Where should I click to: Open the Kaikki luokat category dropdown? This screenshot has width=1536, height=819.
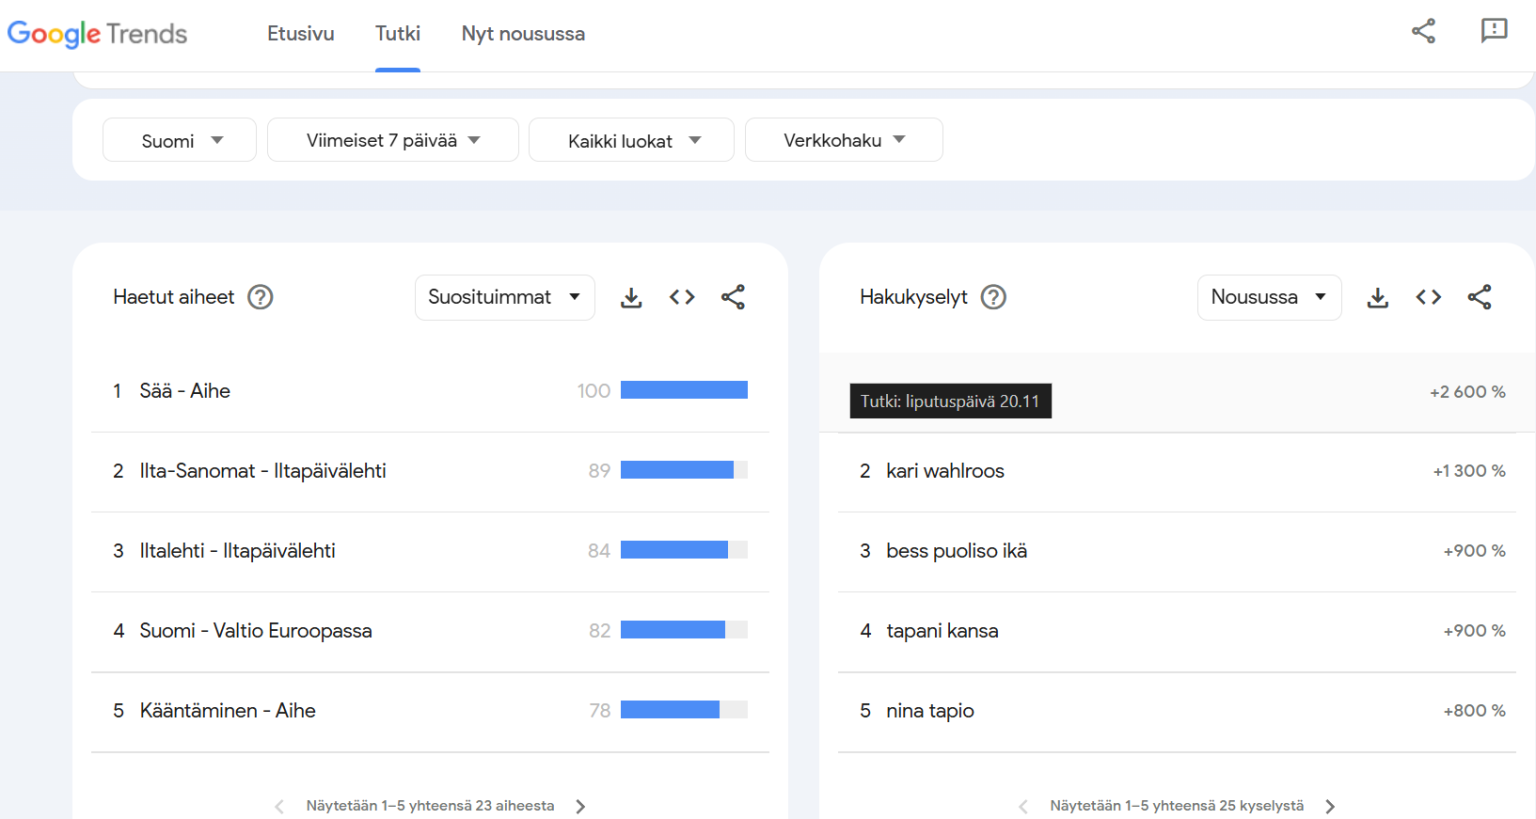[632, 140]
